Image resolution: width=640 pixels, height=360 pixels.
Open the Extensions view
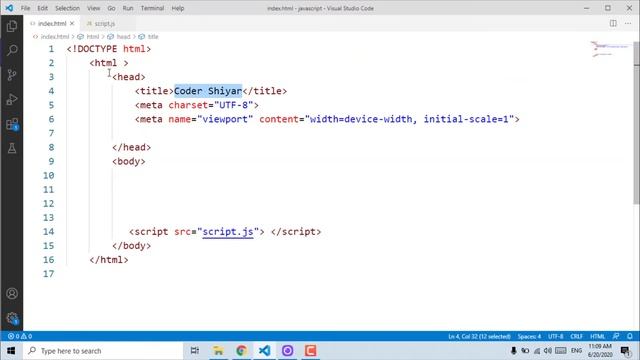12,124
